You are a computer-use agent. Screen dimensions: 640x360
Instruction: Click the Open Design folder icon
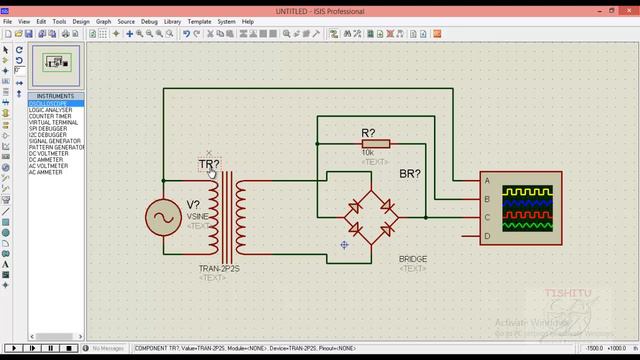pyautogui.click(x=18, y=34)
